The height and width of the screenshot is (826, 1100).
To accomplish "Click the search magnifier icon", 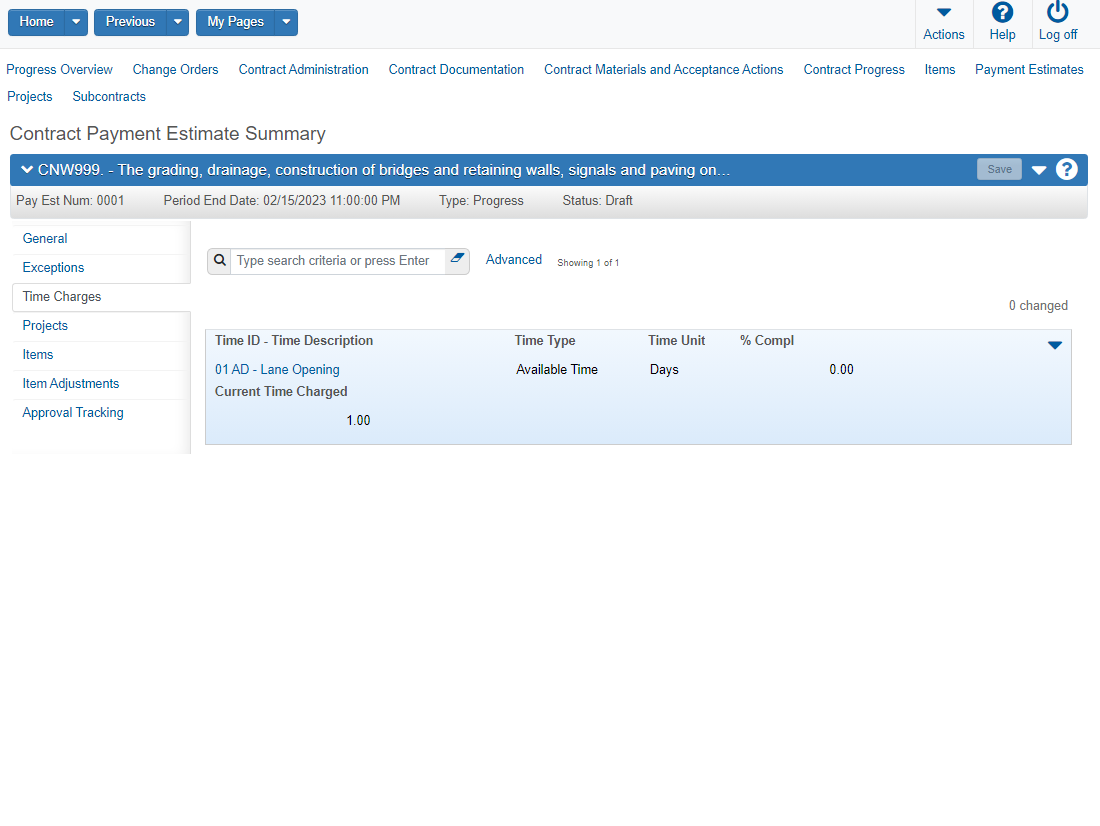I will [220, 260].
